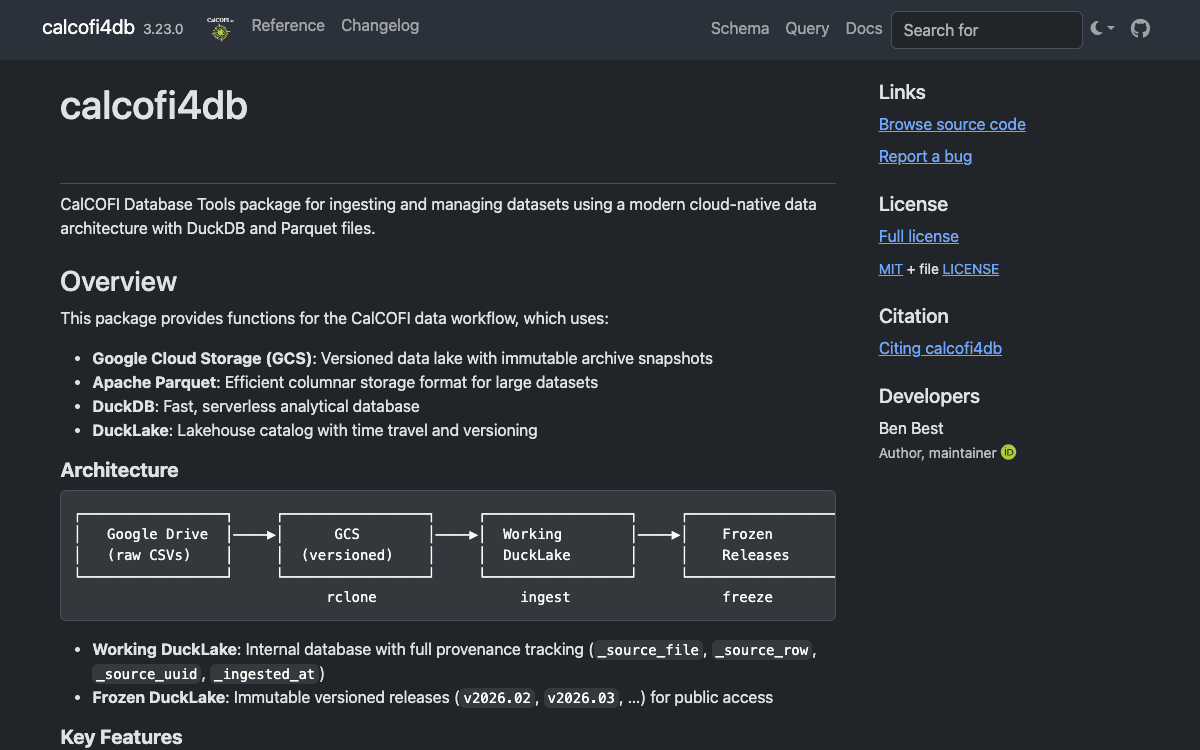Click the _source_file code text
Viewport: 1200px width, 750px height.
click(649, 650)
